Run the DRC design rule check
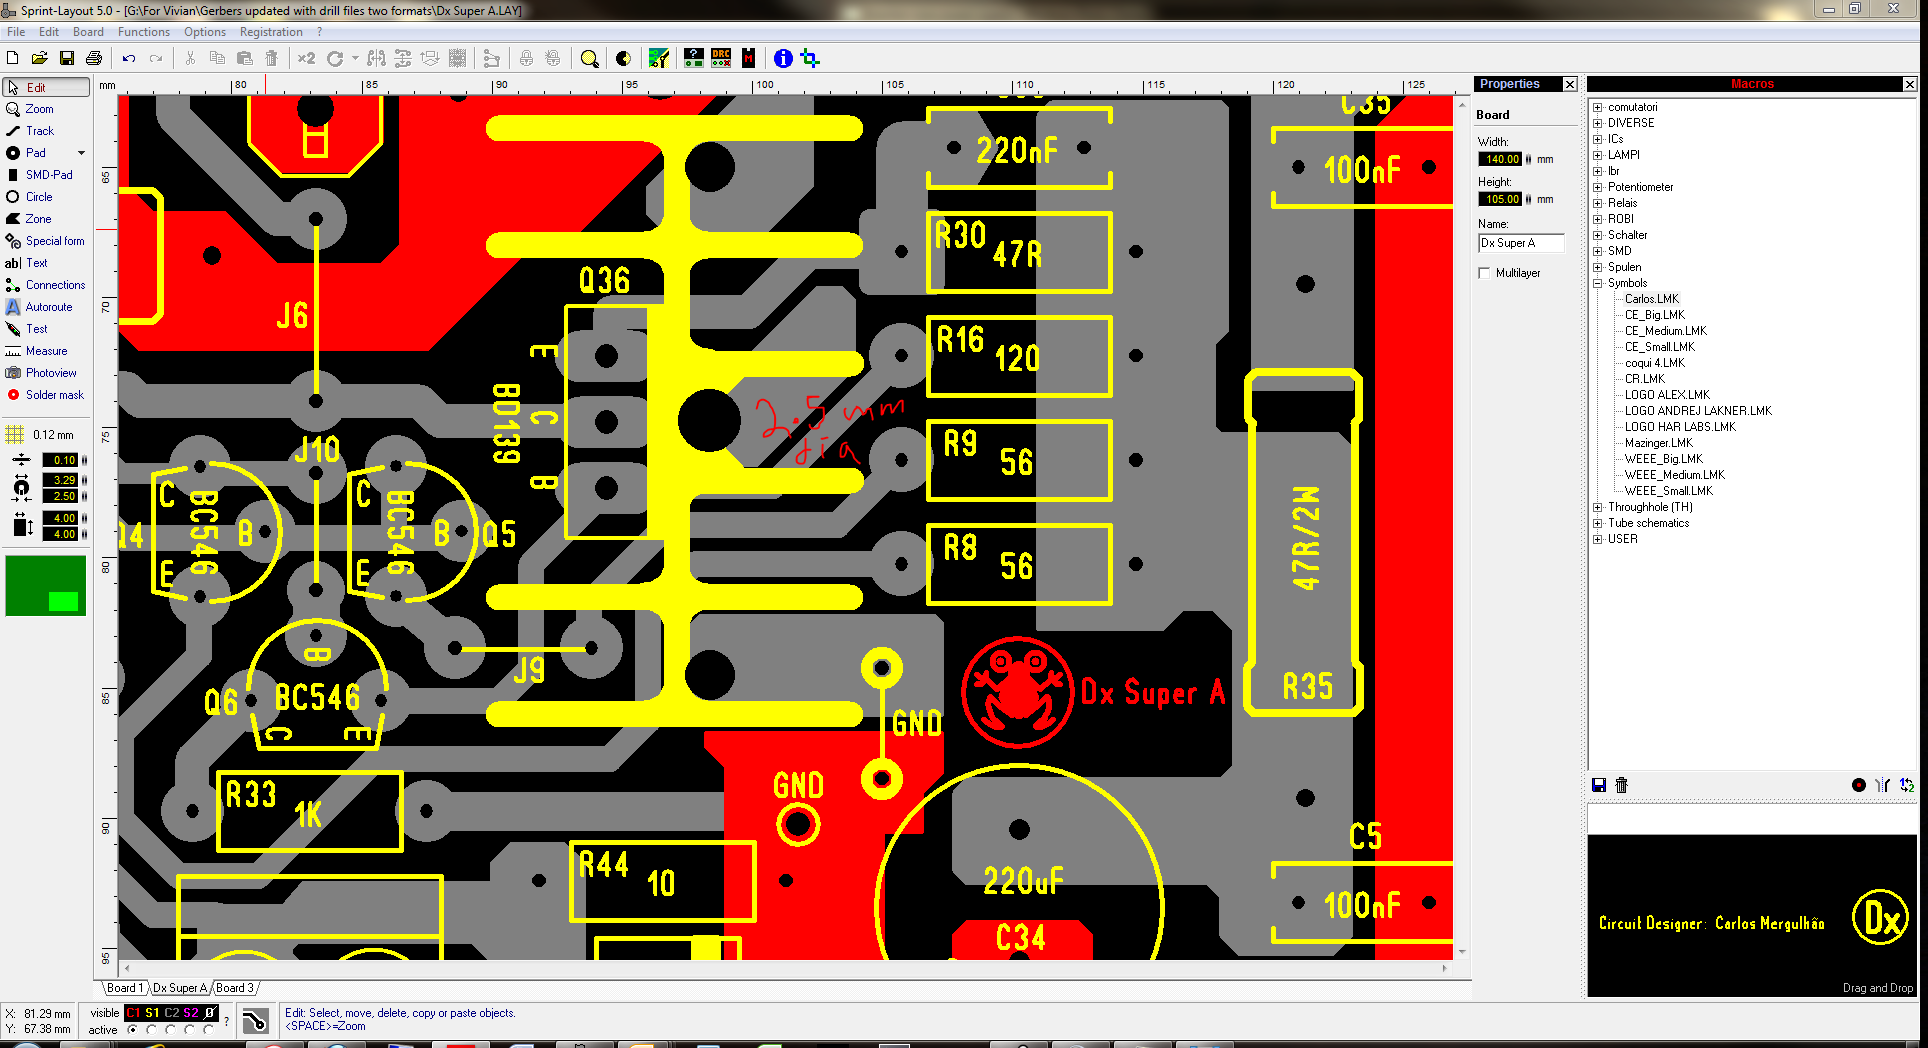 click(x=721, y=58)
